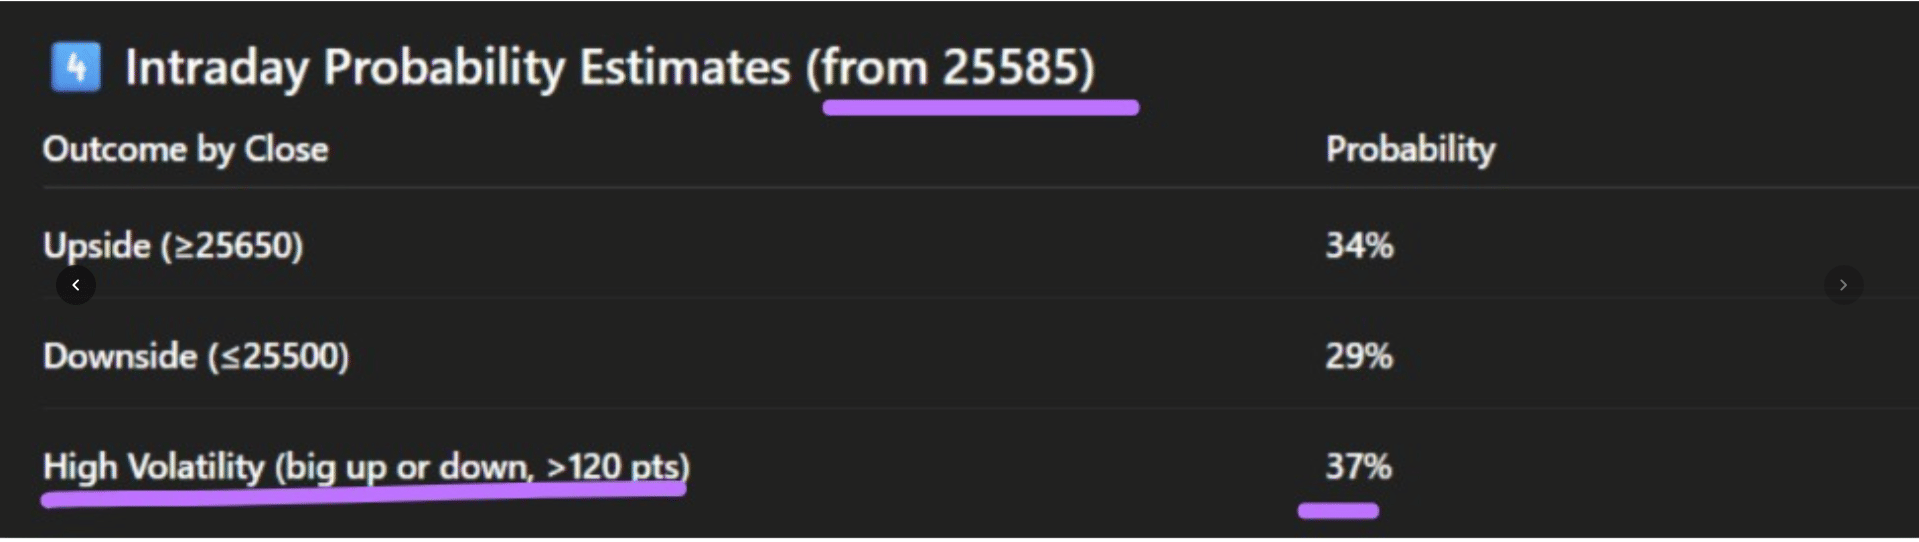Click the 29% probability value
Screen dimensions: 1919x542
1359,356
